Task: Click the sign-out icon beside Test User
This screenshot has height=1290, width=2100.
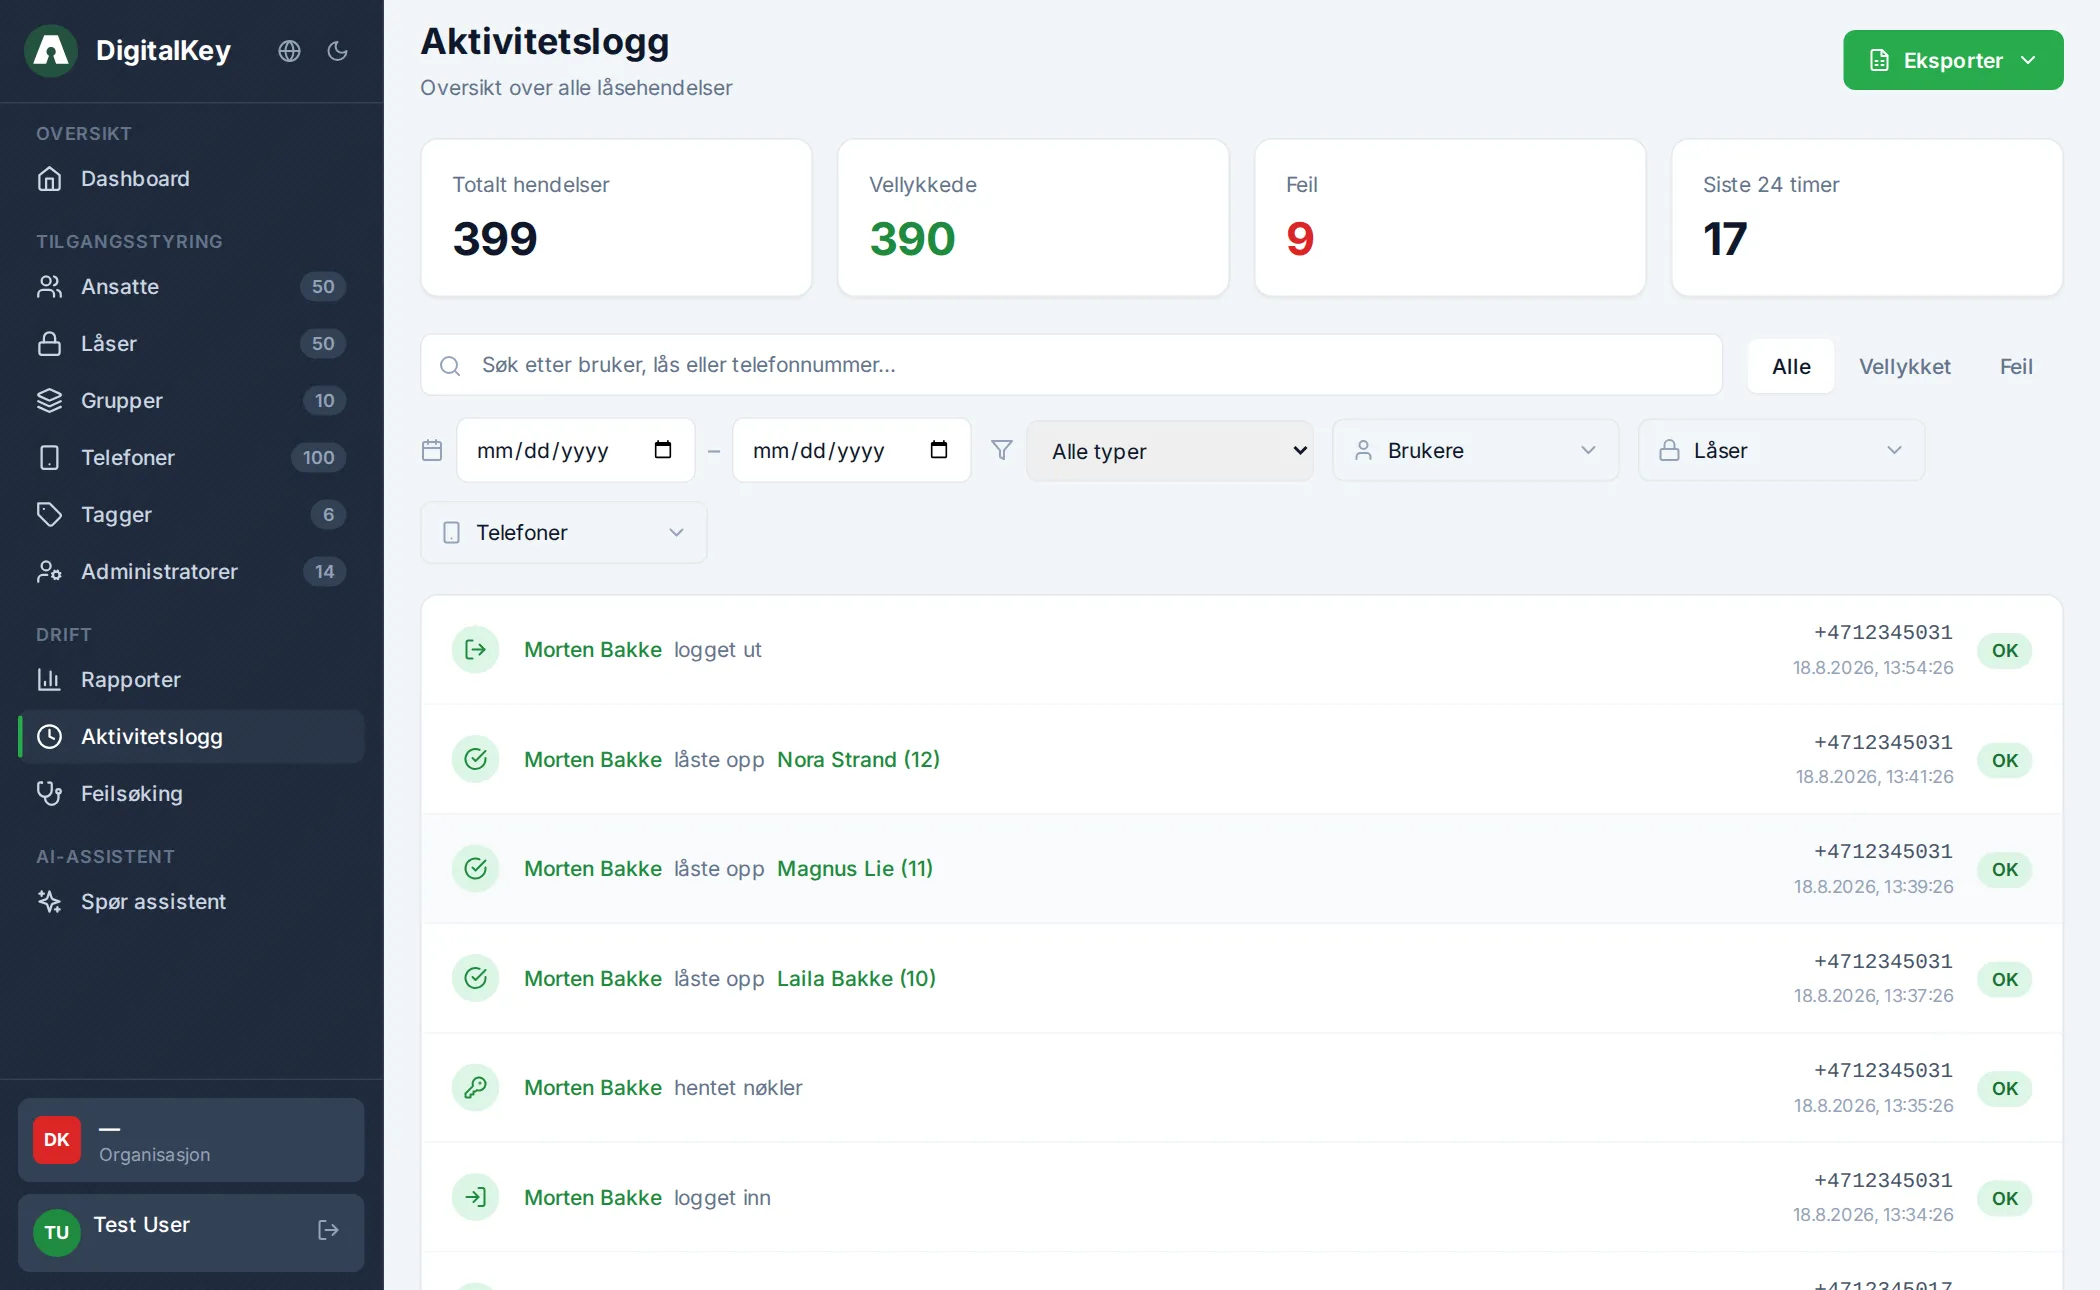Action: (328, 1231)
